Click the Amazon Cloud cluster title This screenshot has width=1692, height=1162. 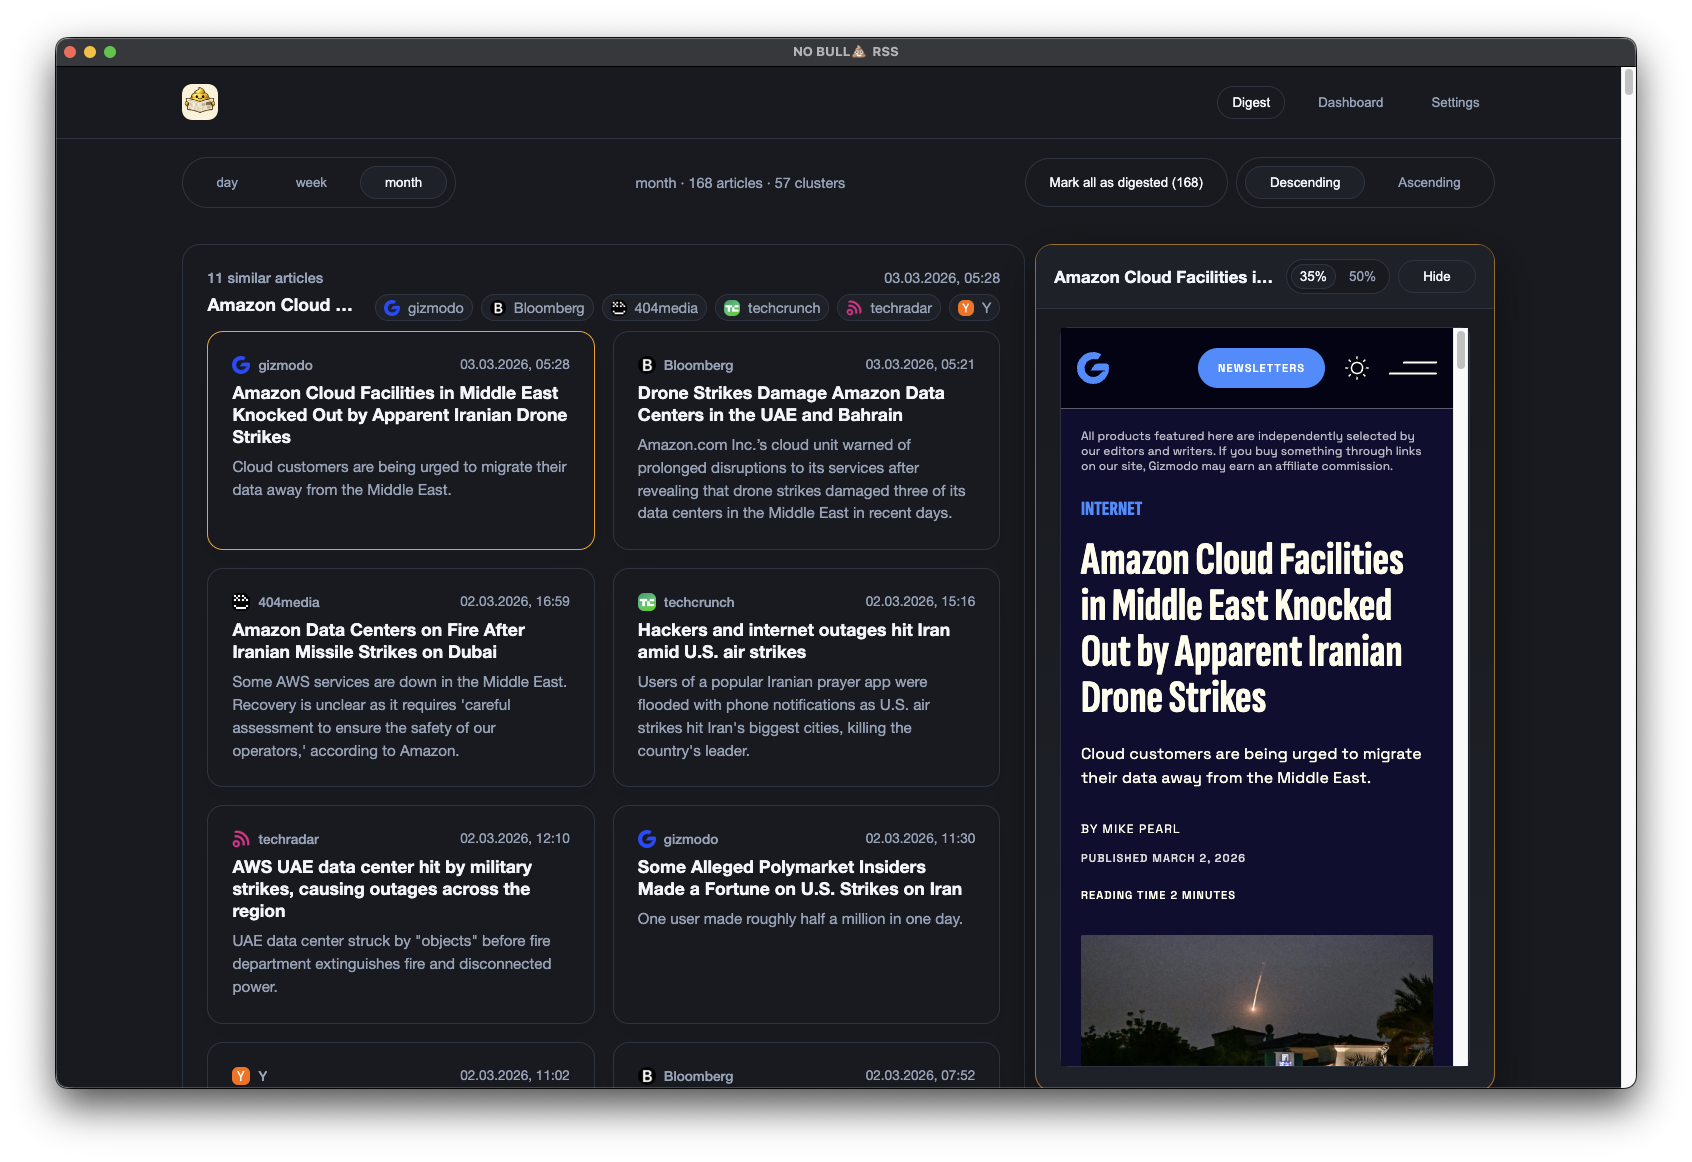[x=280, y=305]
